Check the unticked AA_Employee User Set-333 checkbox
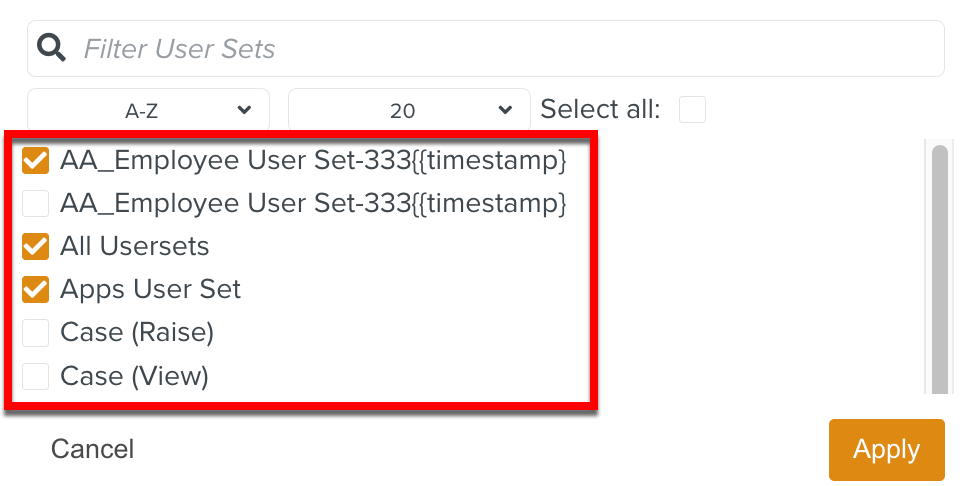This screenshot has width=962, height=486. [x=36, y=204]
